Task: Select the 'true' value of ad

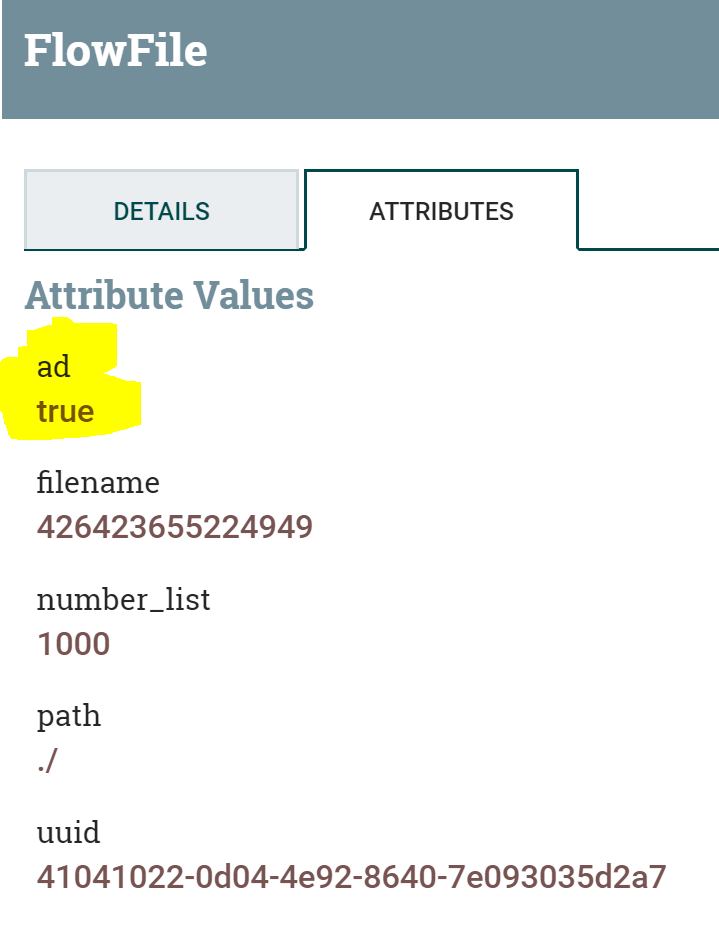Action: click(66, 411)
